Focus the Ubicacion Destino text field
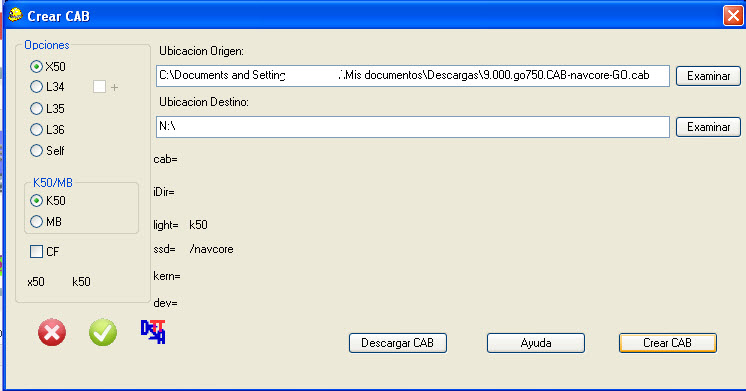This screenshot has height=391, width=746. point(412,127)
